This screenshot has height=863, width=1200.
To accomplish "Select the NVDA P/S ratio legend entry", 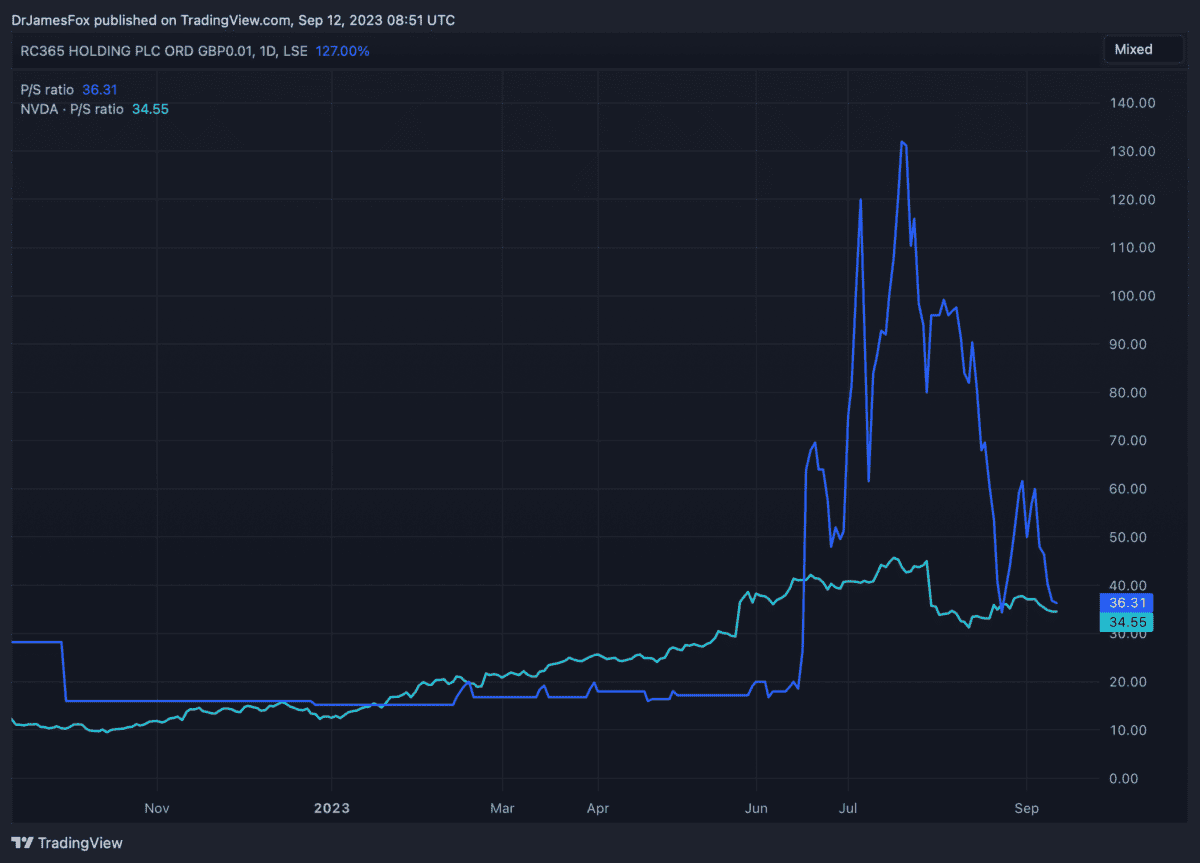I will (72, 109).
